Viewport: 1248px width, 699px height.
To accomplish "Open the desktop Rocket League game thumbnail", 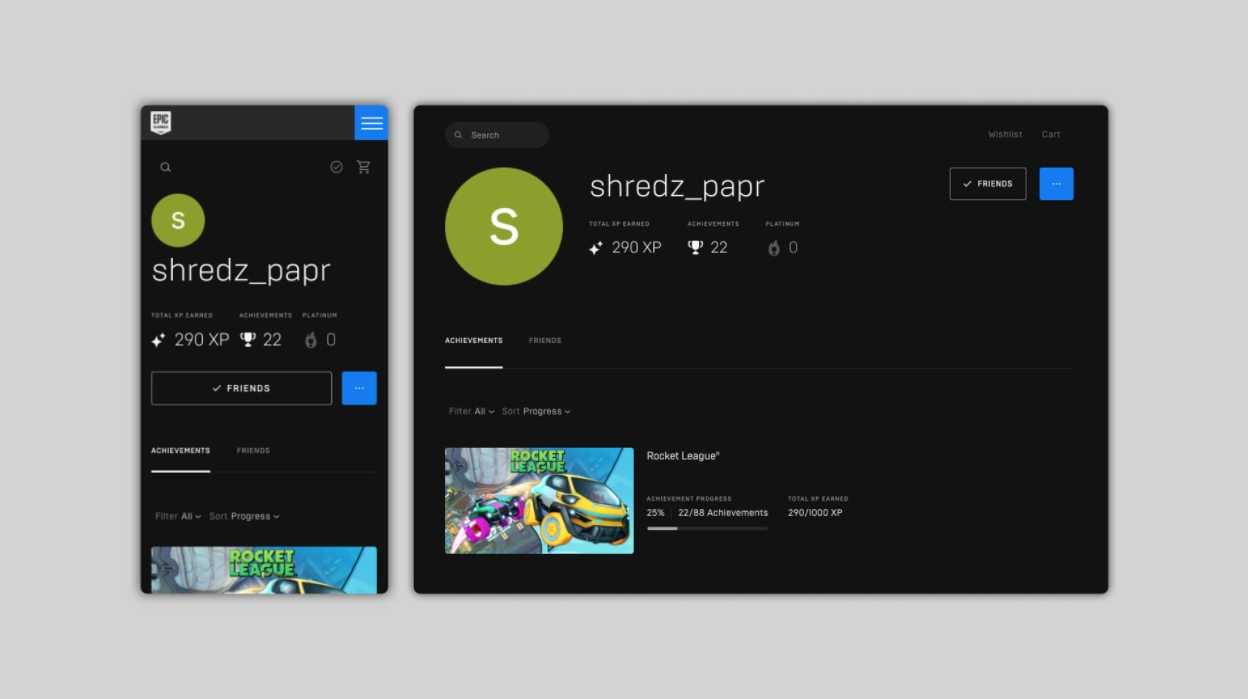I will [x=539, y=500].
